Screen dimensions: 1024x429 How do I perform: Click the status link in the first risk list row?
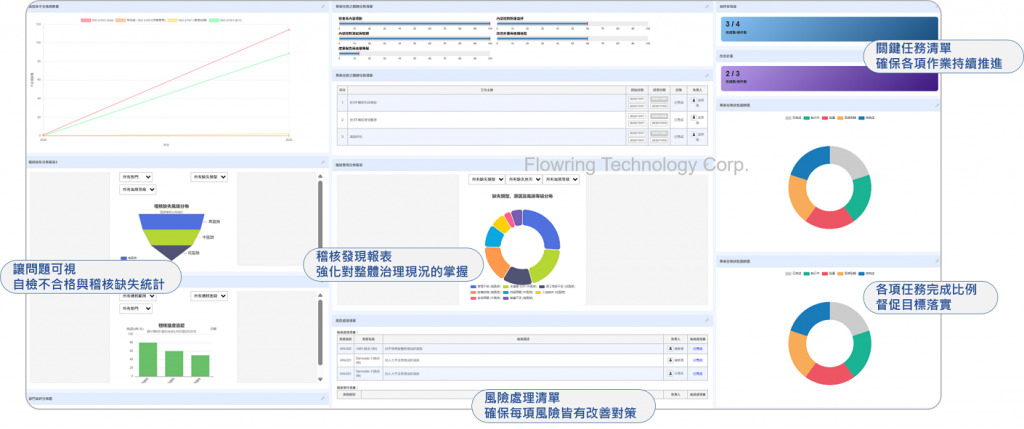pos(696,348)
